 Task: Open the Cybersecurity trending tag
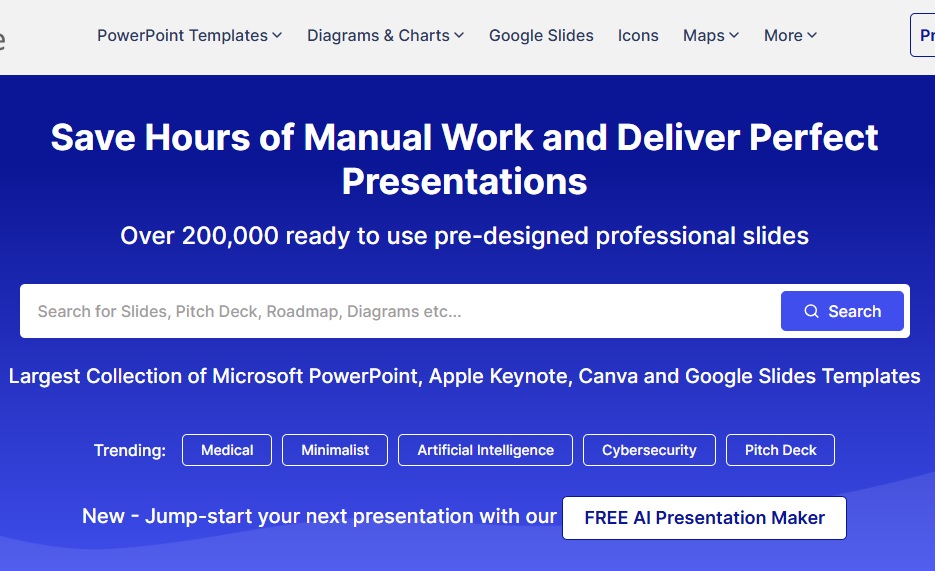[649, 450]
